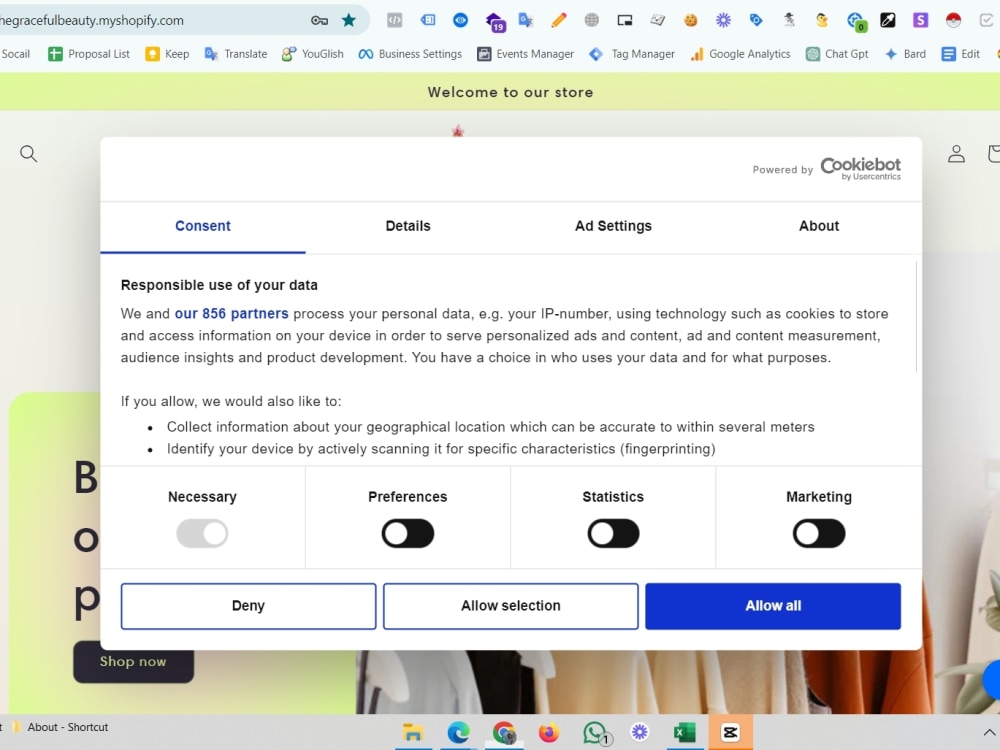Click the duck-shaped extension icon
Image resolution: width=1000 pixels, height=750 pixels.
pos(822,20)
